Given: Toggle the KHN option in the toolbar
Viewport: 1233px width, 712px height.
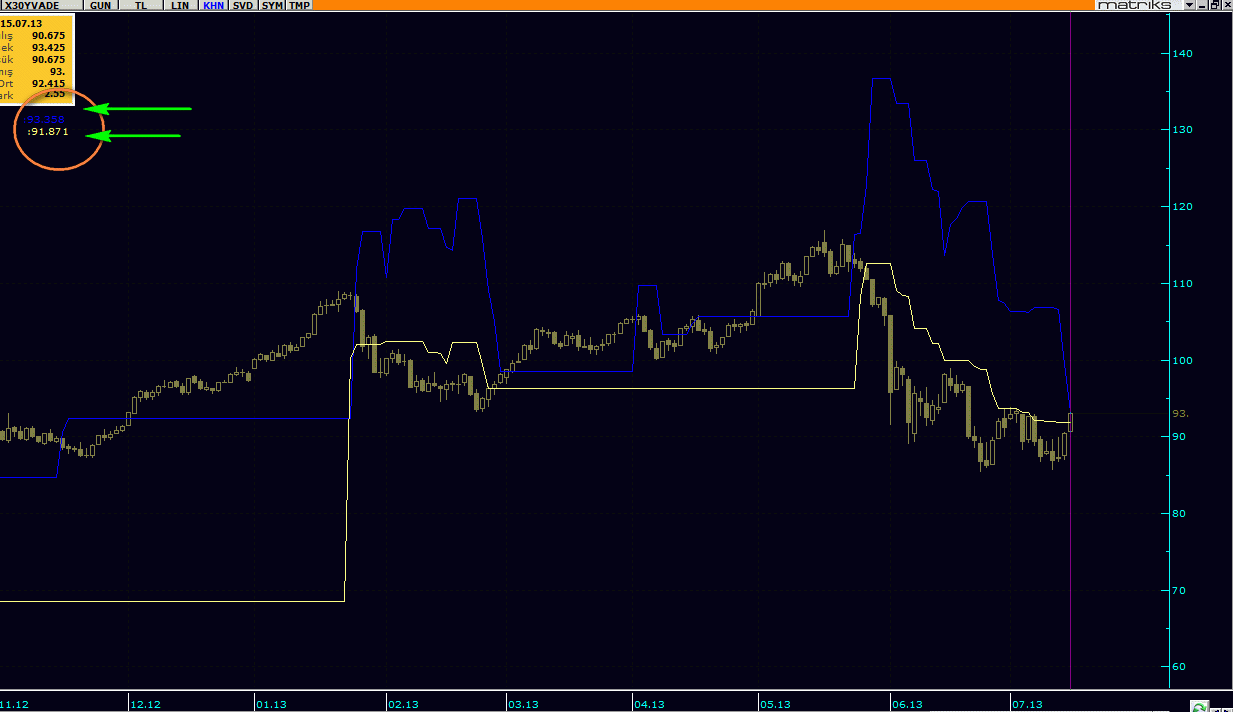Looking at the screenshot, I should [213, 5].
